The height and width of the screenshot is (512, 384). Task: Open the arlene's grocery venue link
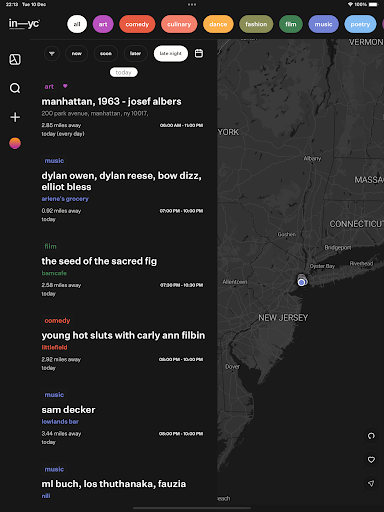[65, 199]
